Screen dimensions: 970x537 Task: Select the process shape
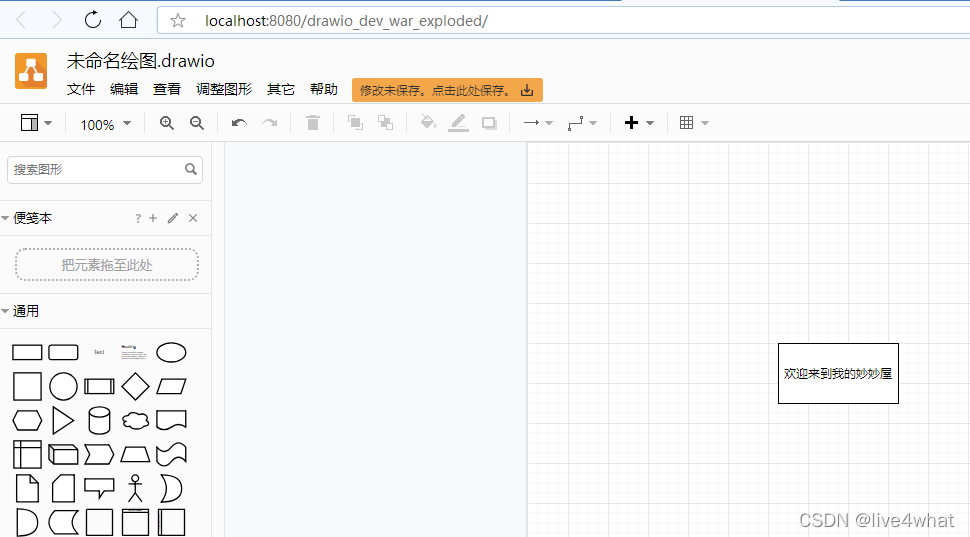pos(99,387)
